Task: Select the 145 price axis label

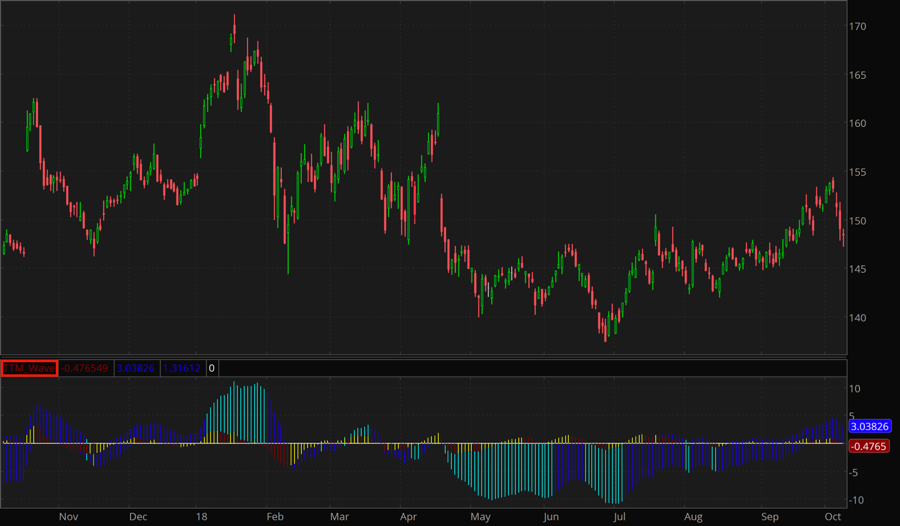Action: tap(859, 270)
